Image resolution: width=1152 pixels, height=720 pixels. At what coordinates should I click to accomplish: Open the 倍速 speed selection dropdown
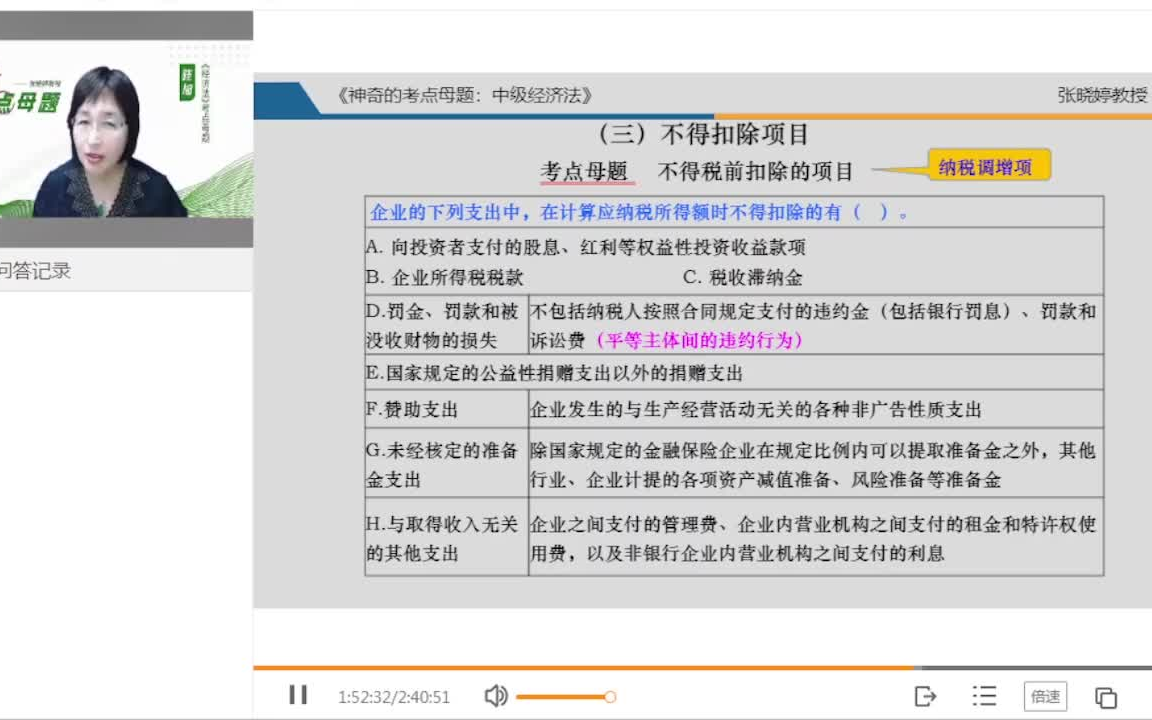[1045, 695]
